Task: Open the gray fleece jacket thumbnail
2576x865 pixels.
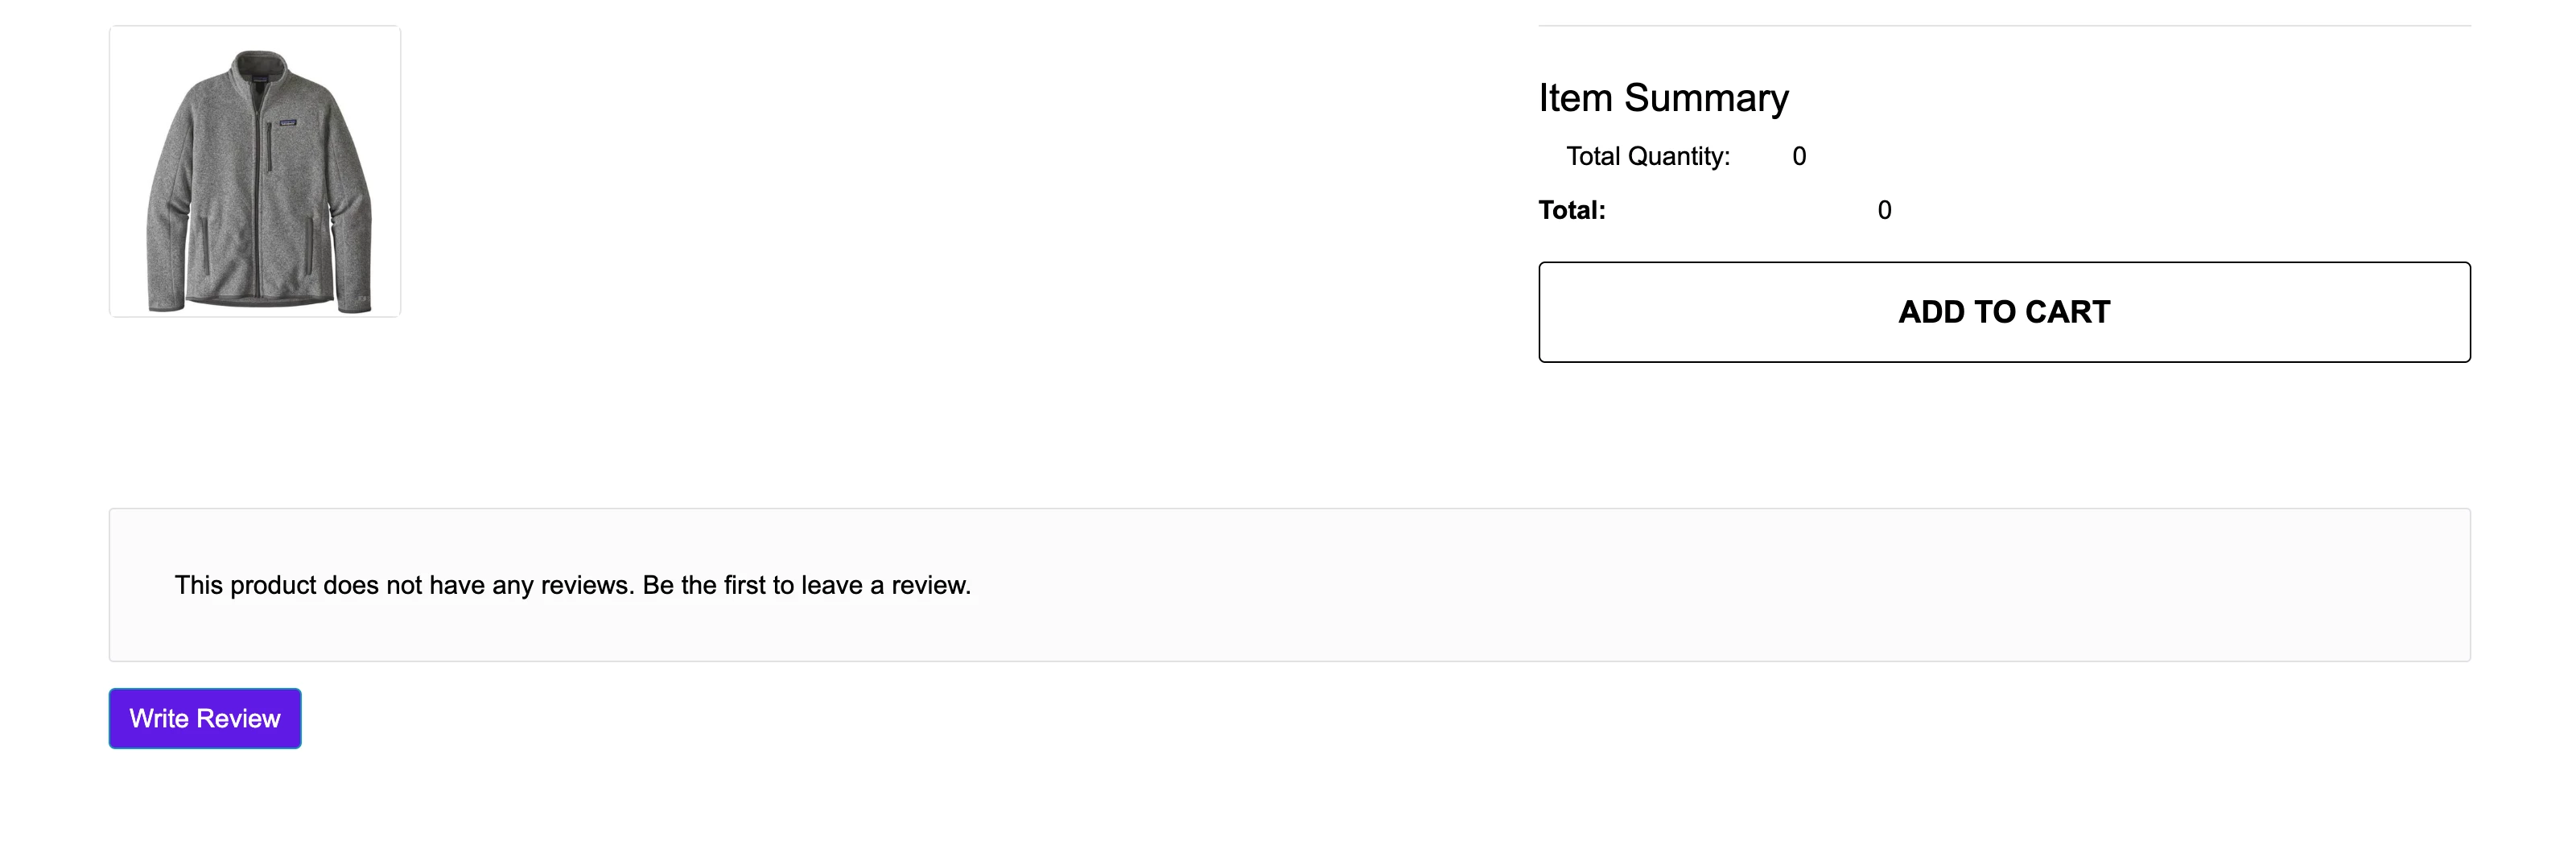Action: 255,171
